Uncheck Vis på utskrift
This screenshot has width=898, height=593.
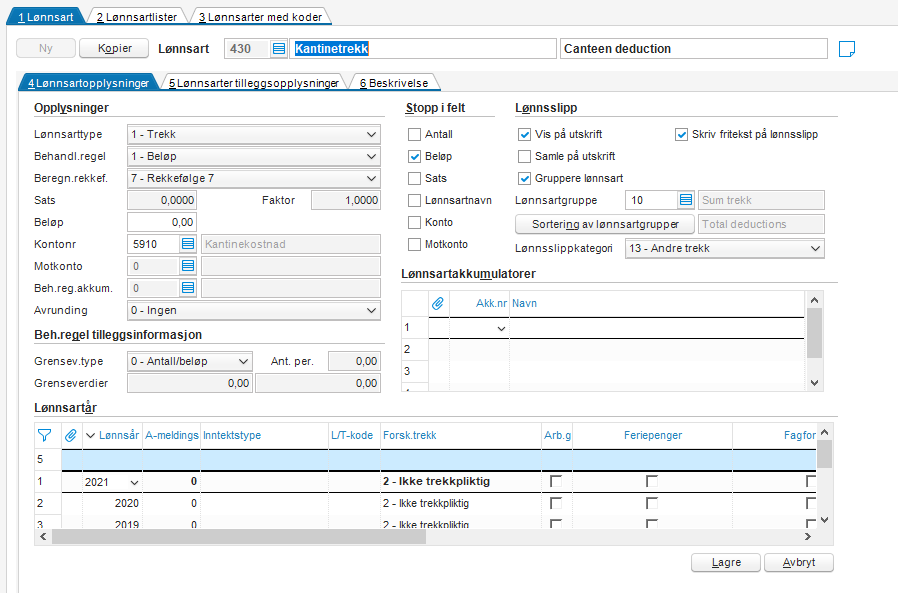tap(525, 134)
